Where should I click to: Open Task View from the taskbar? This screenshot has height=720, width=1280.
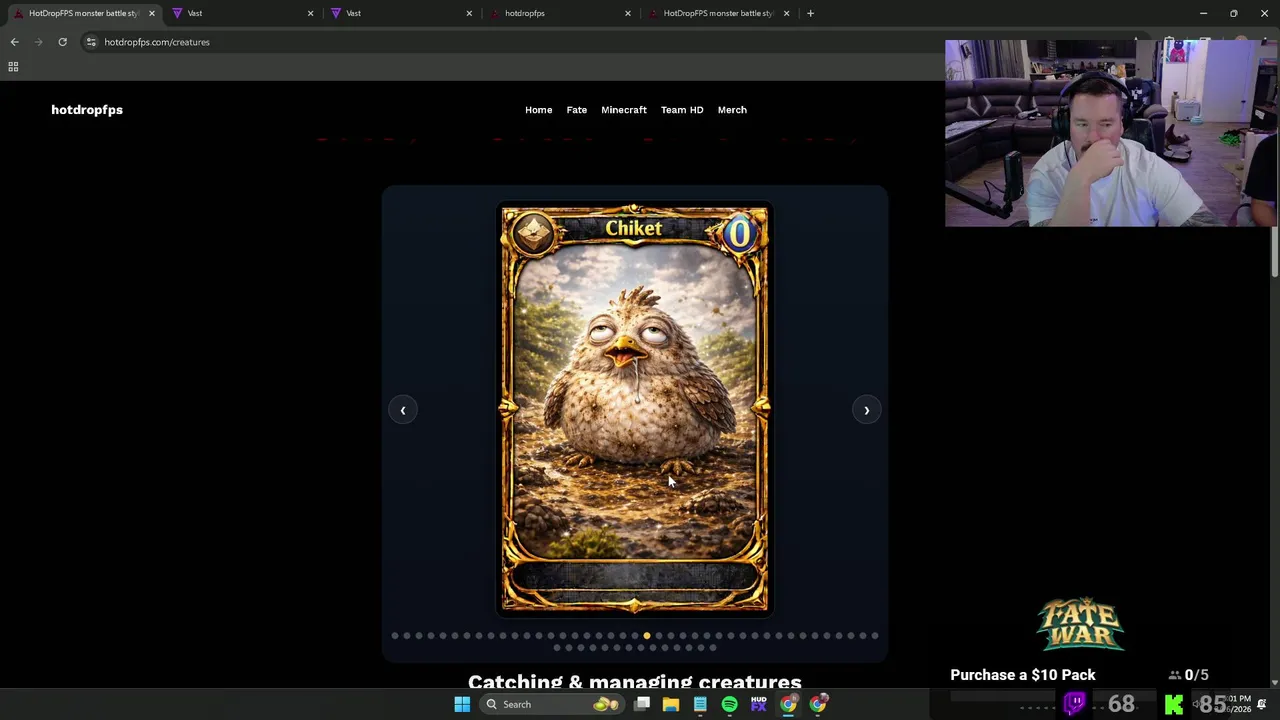coord(642,704)
